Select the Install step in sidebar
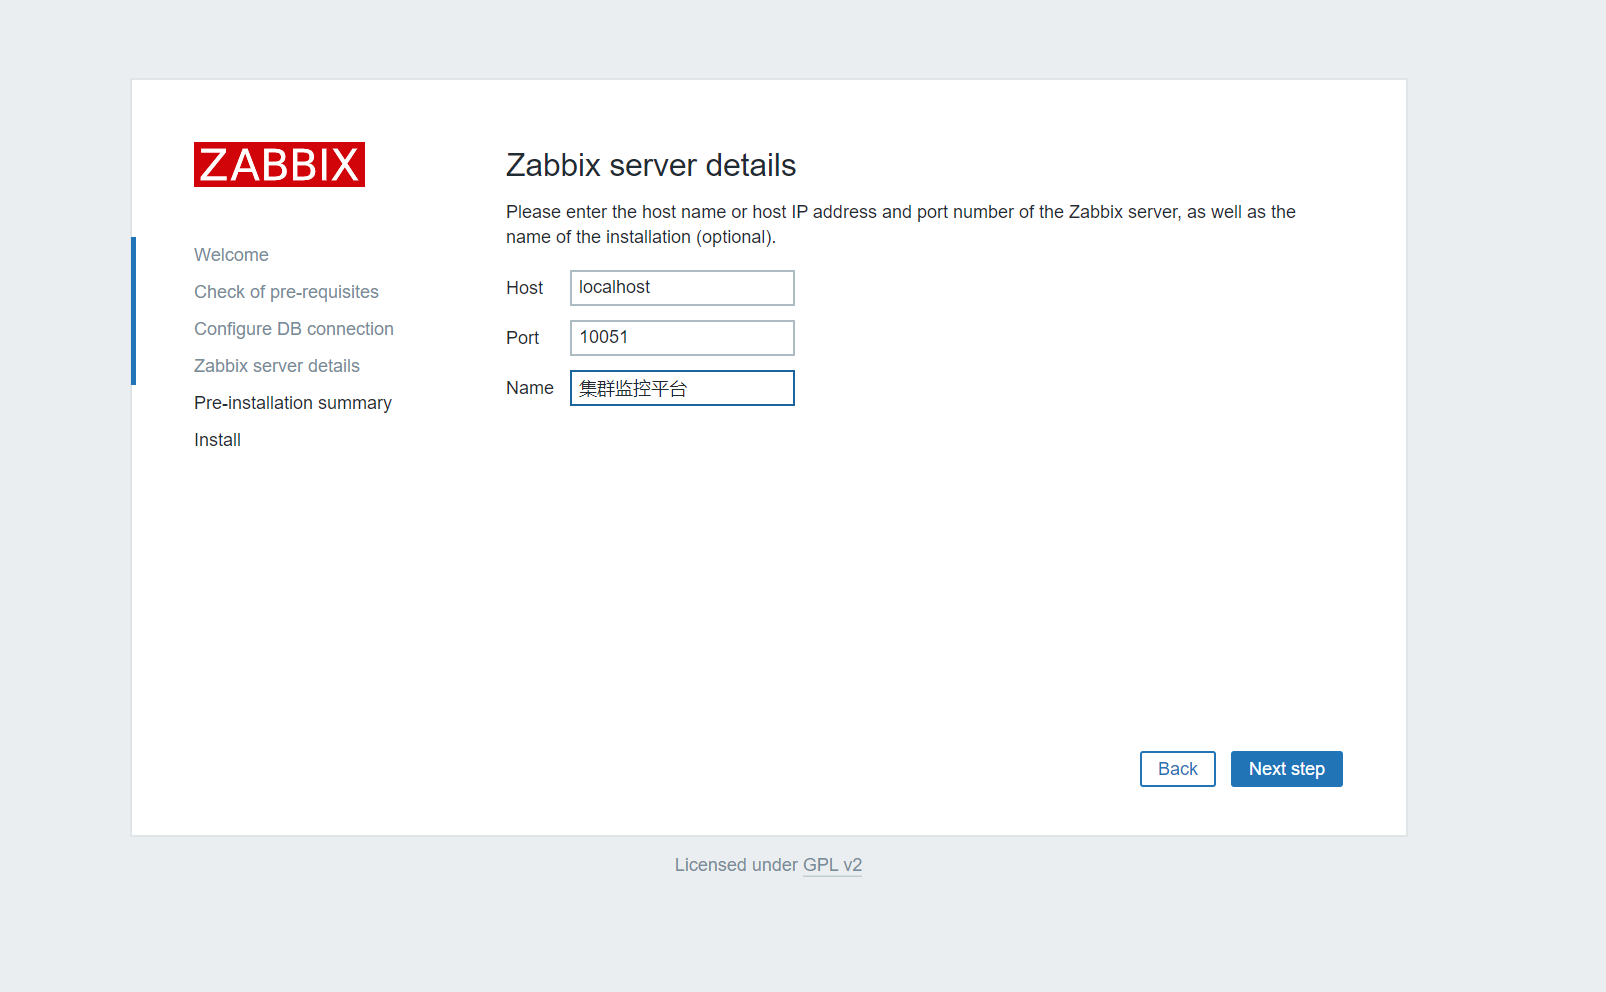 tap(217, 440)
